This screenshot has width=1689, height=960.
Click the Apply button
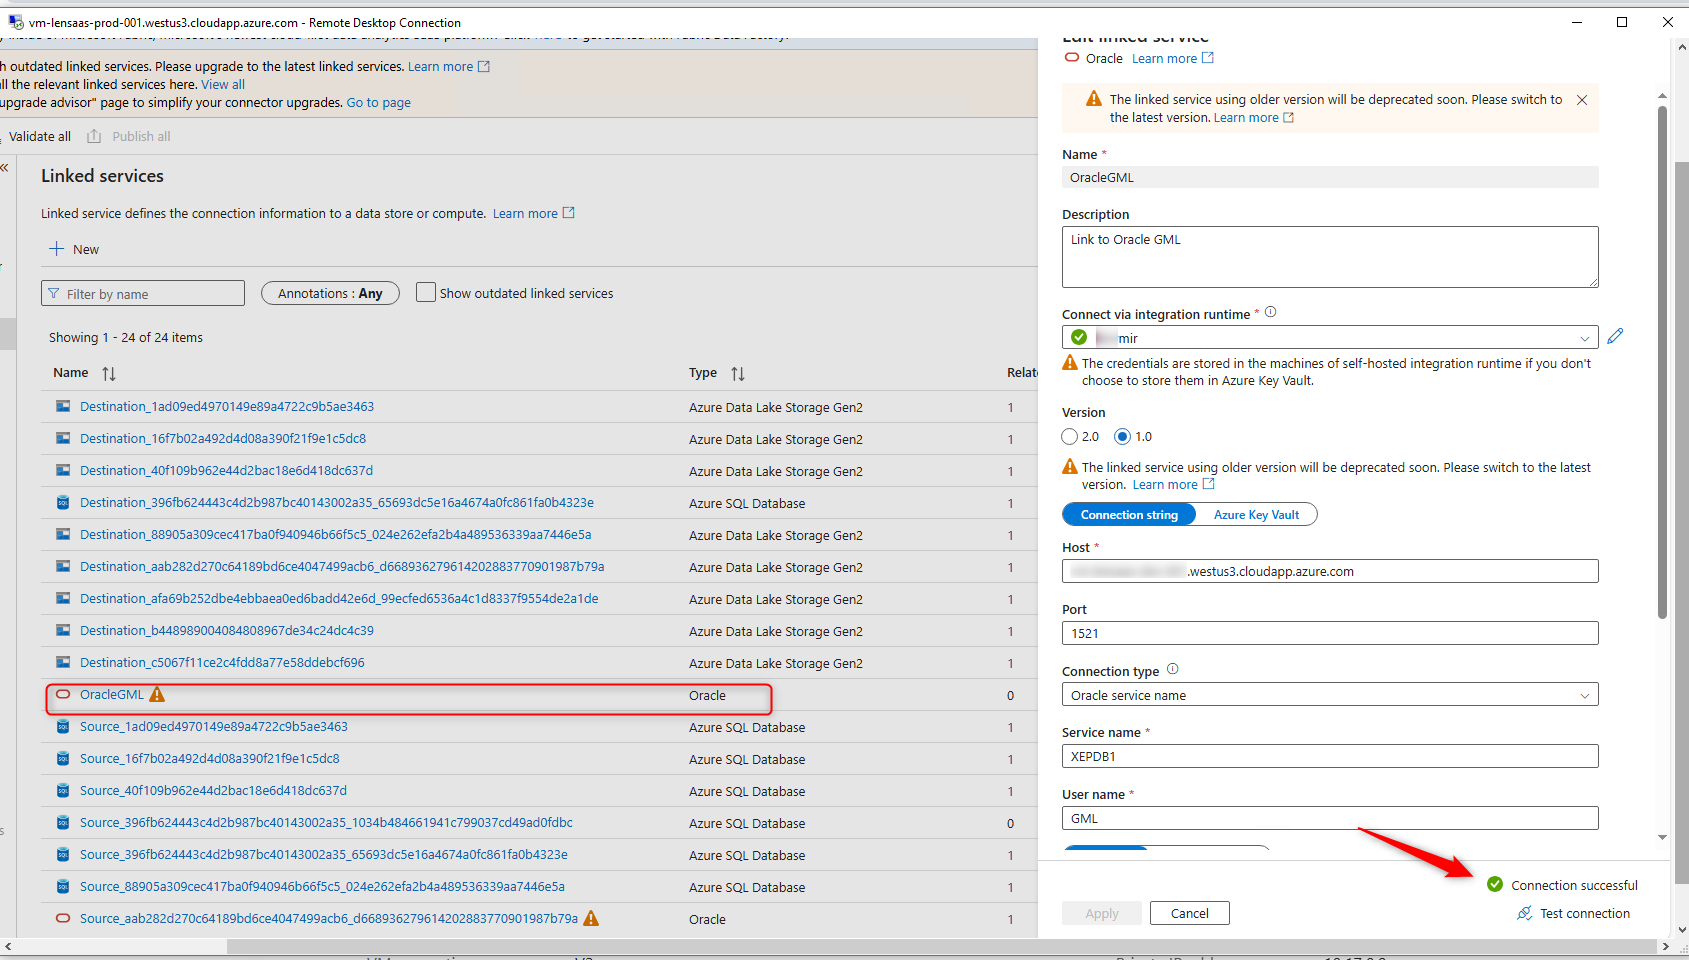pos(1102,913)
